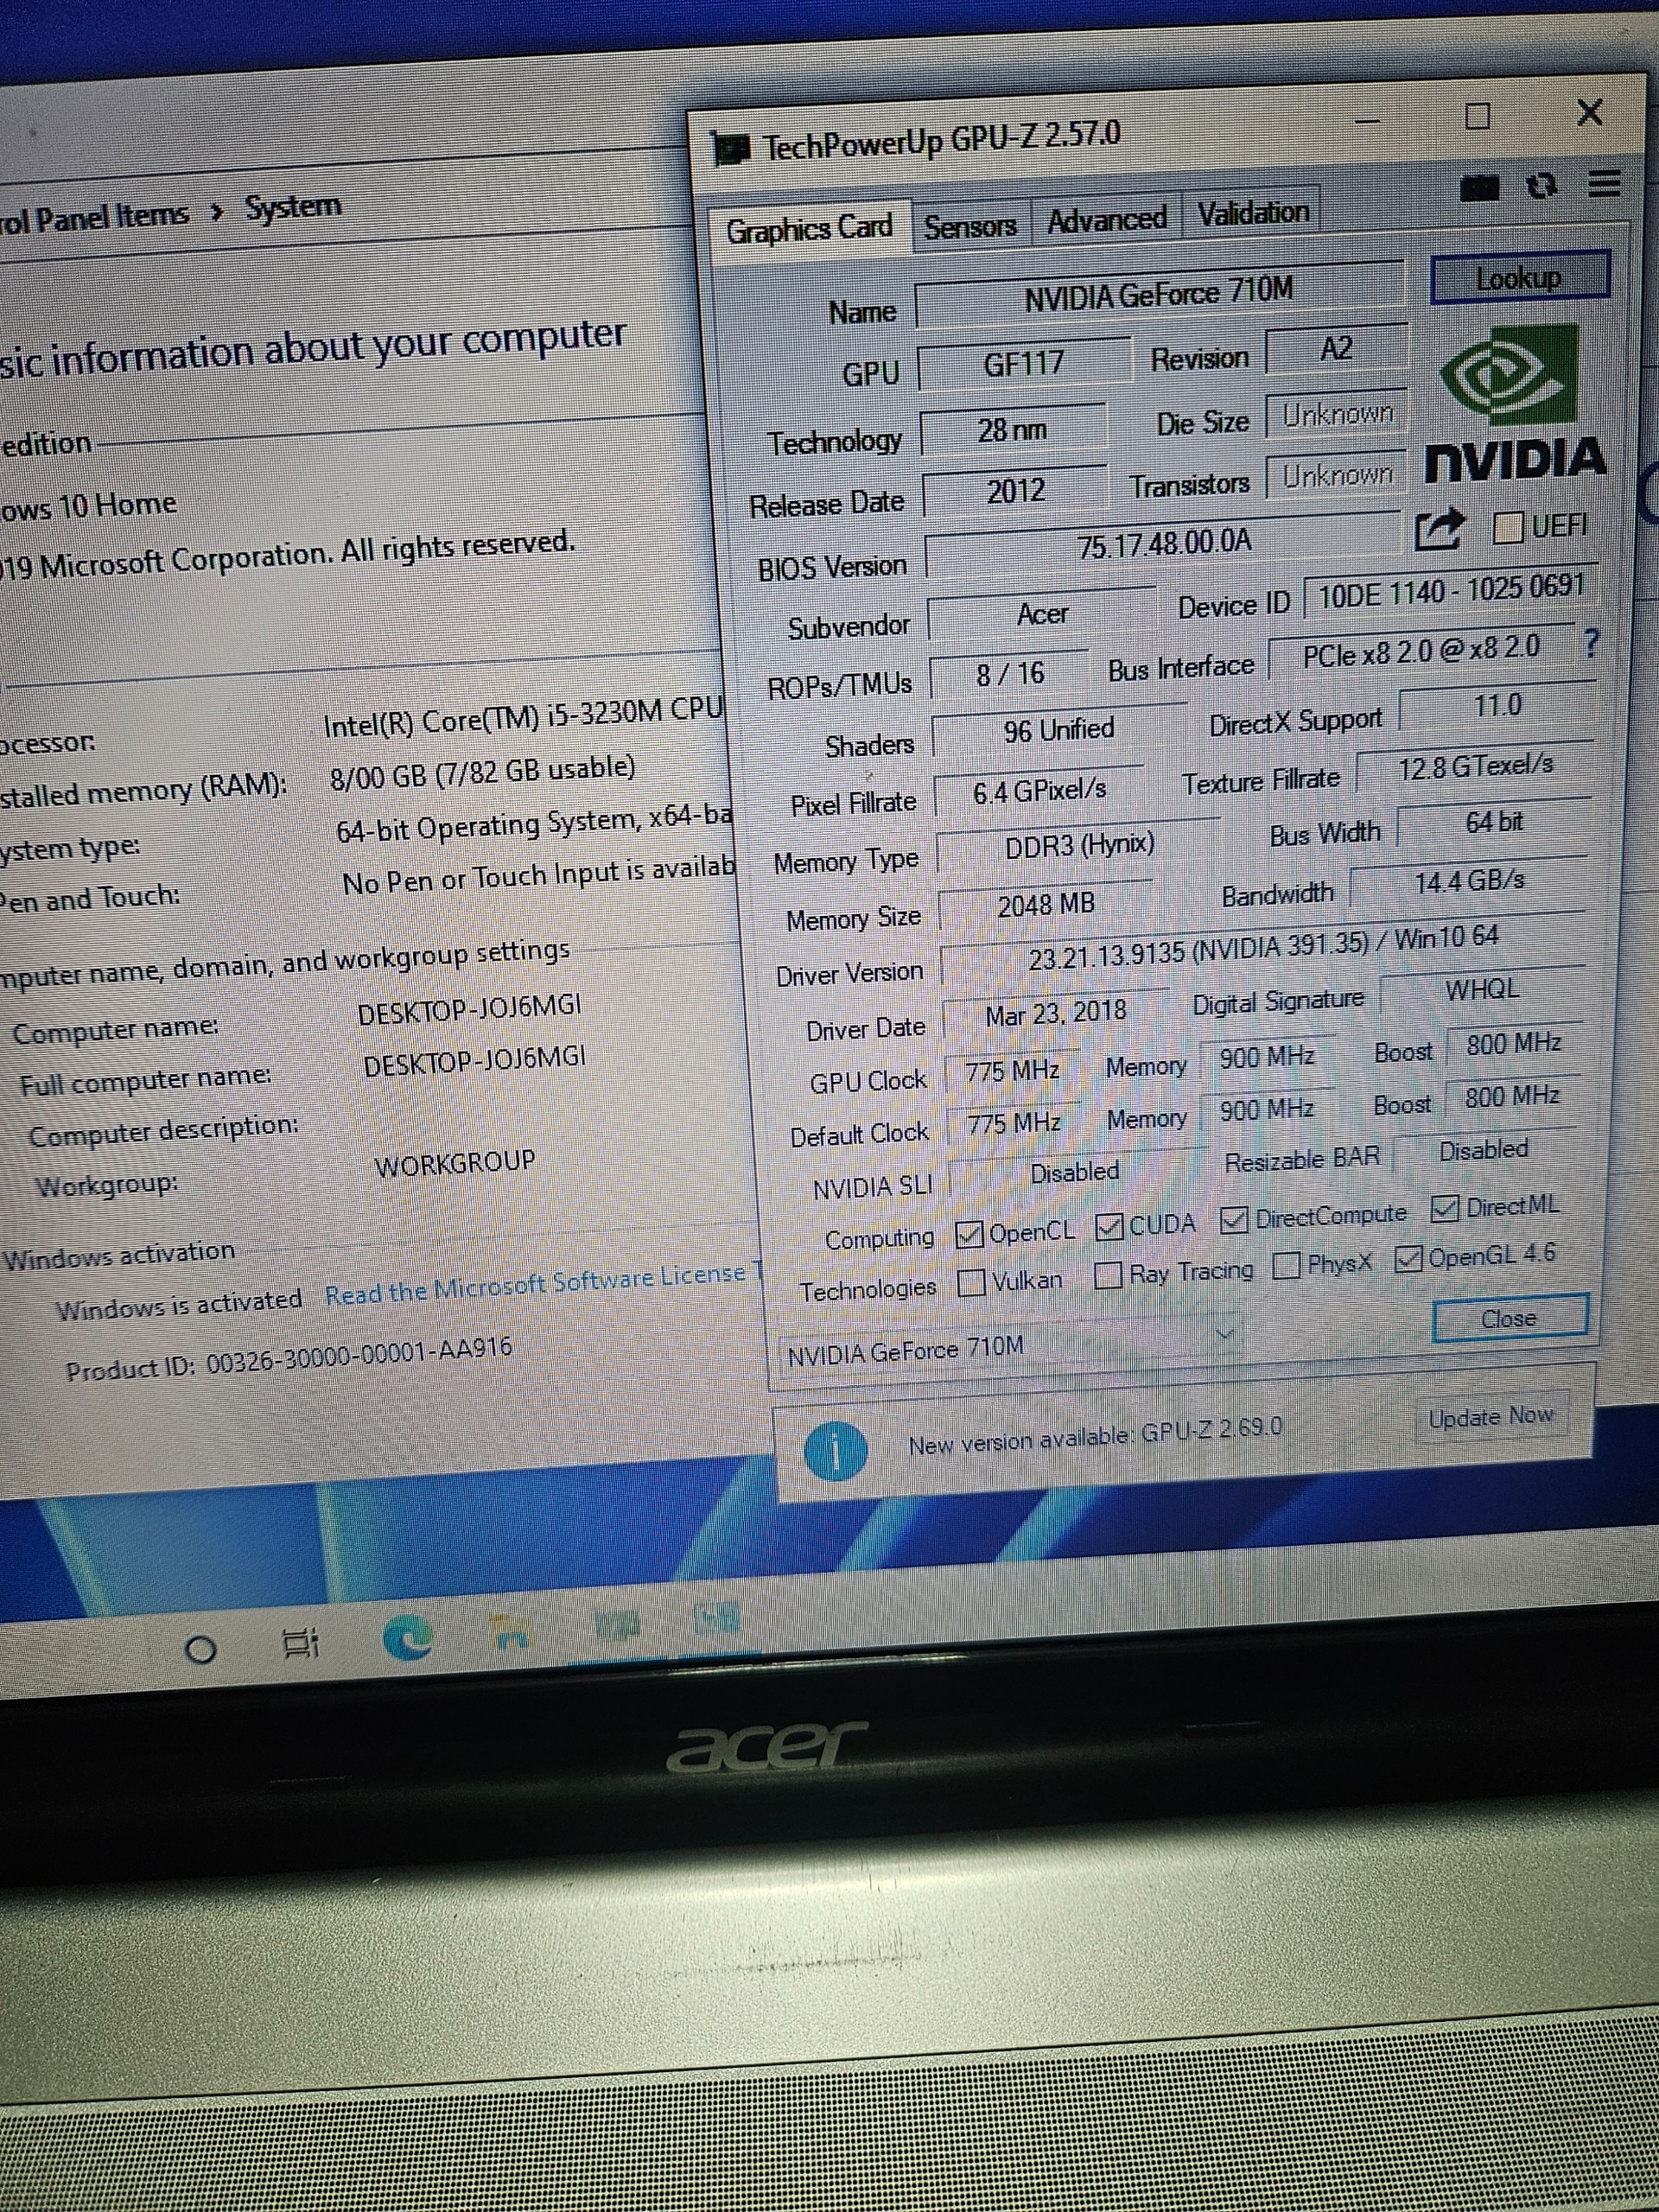This screenshot has width=1659, height=2212.
Task: Click the Lookup button
Action: click(x=1518, y=278)
